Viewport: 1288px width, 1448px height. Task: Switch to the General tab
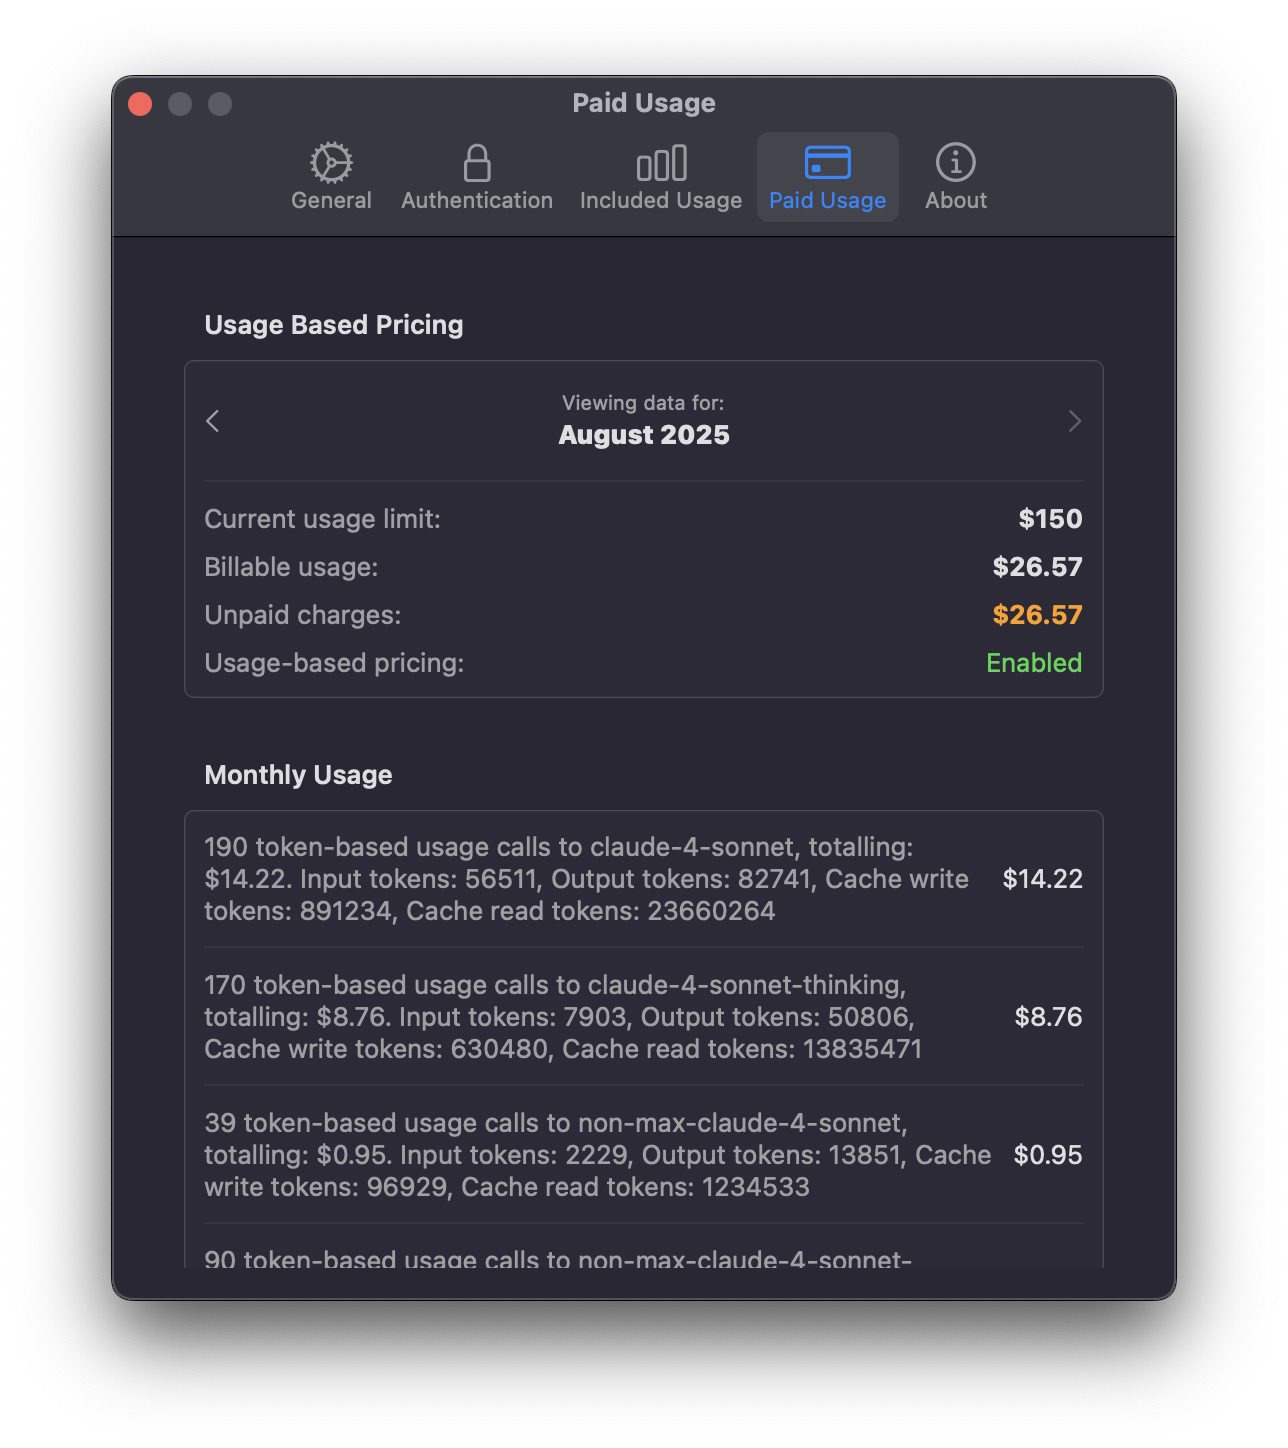(x=331, y=176)
